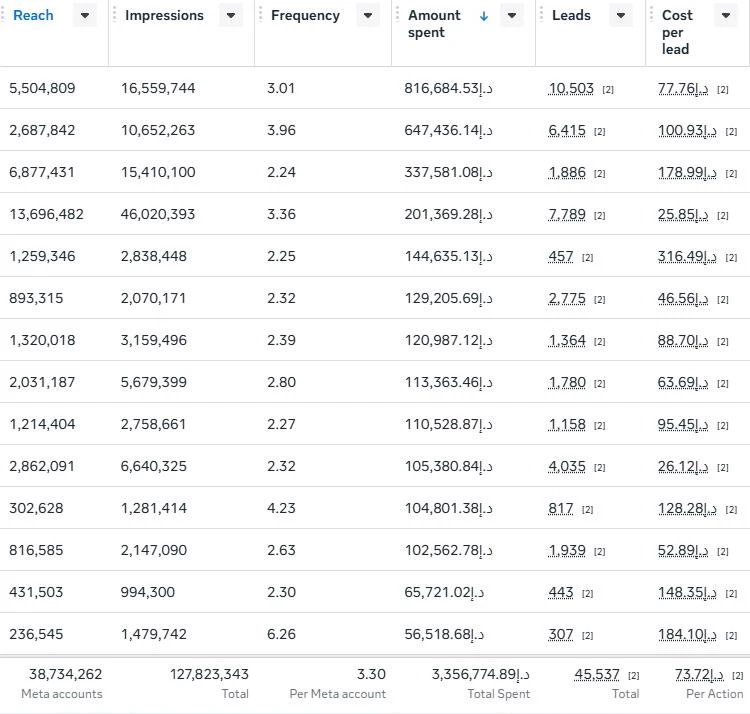Screen dimensions: 750x714
Task: Open the 7,789 leads value
Action: 567,215
